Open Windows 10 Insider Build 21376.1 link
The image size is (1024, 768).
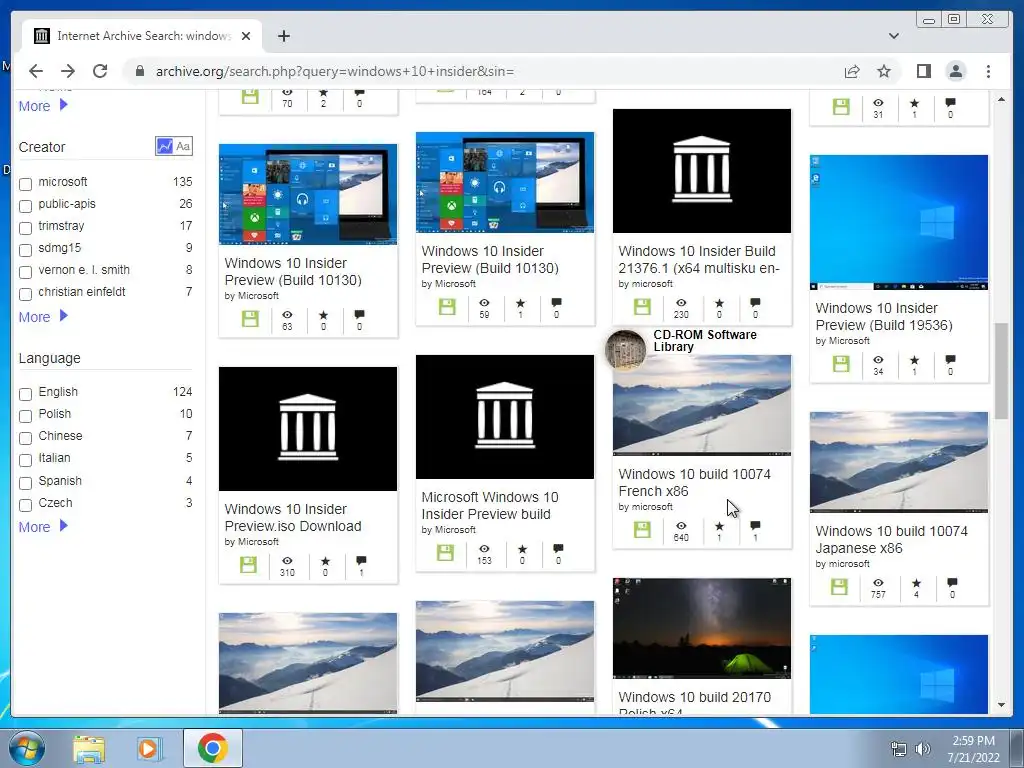699,259
